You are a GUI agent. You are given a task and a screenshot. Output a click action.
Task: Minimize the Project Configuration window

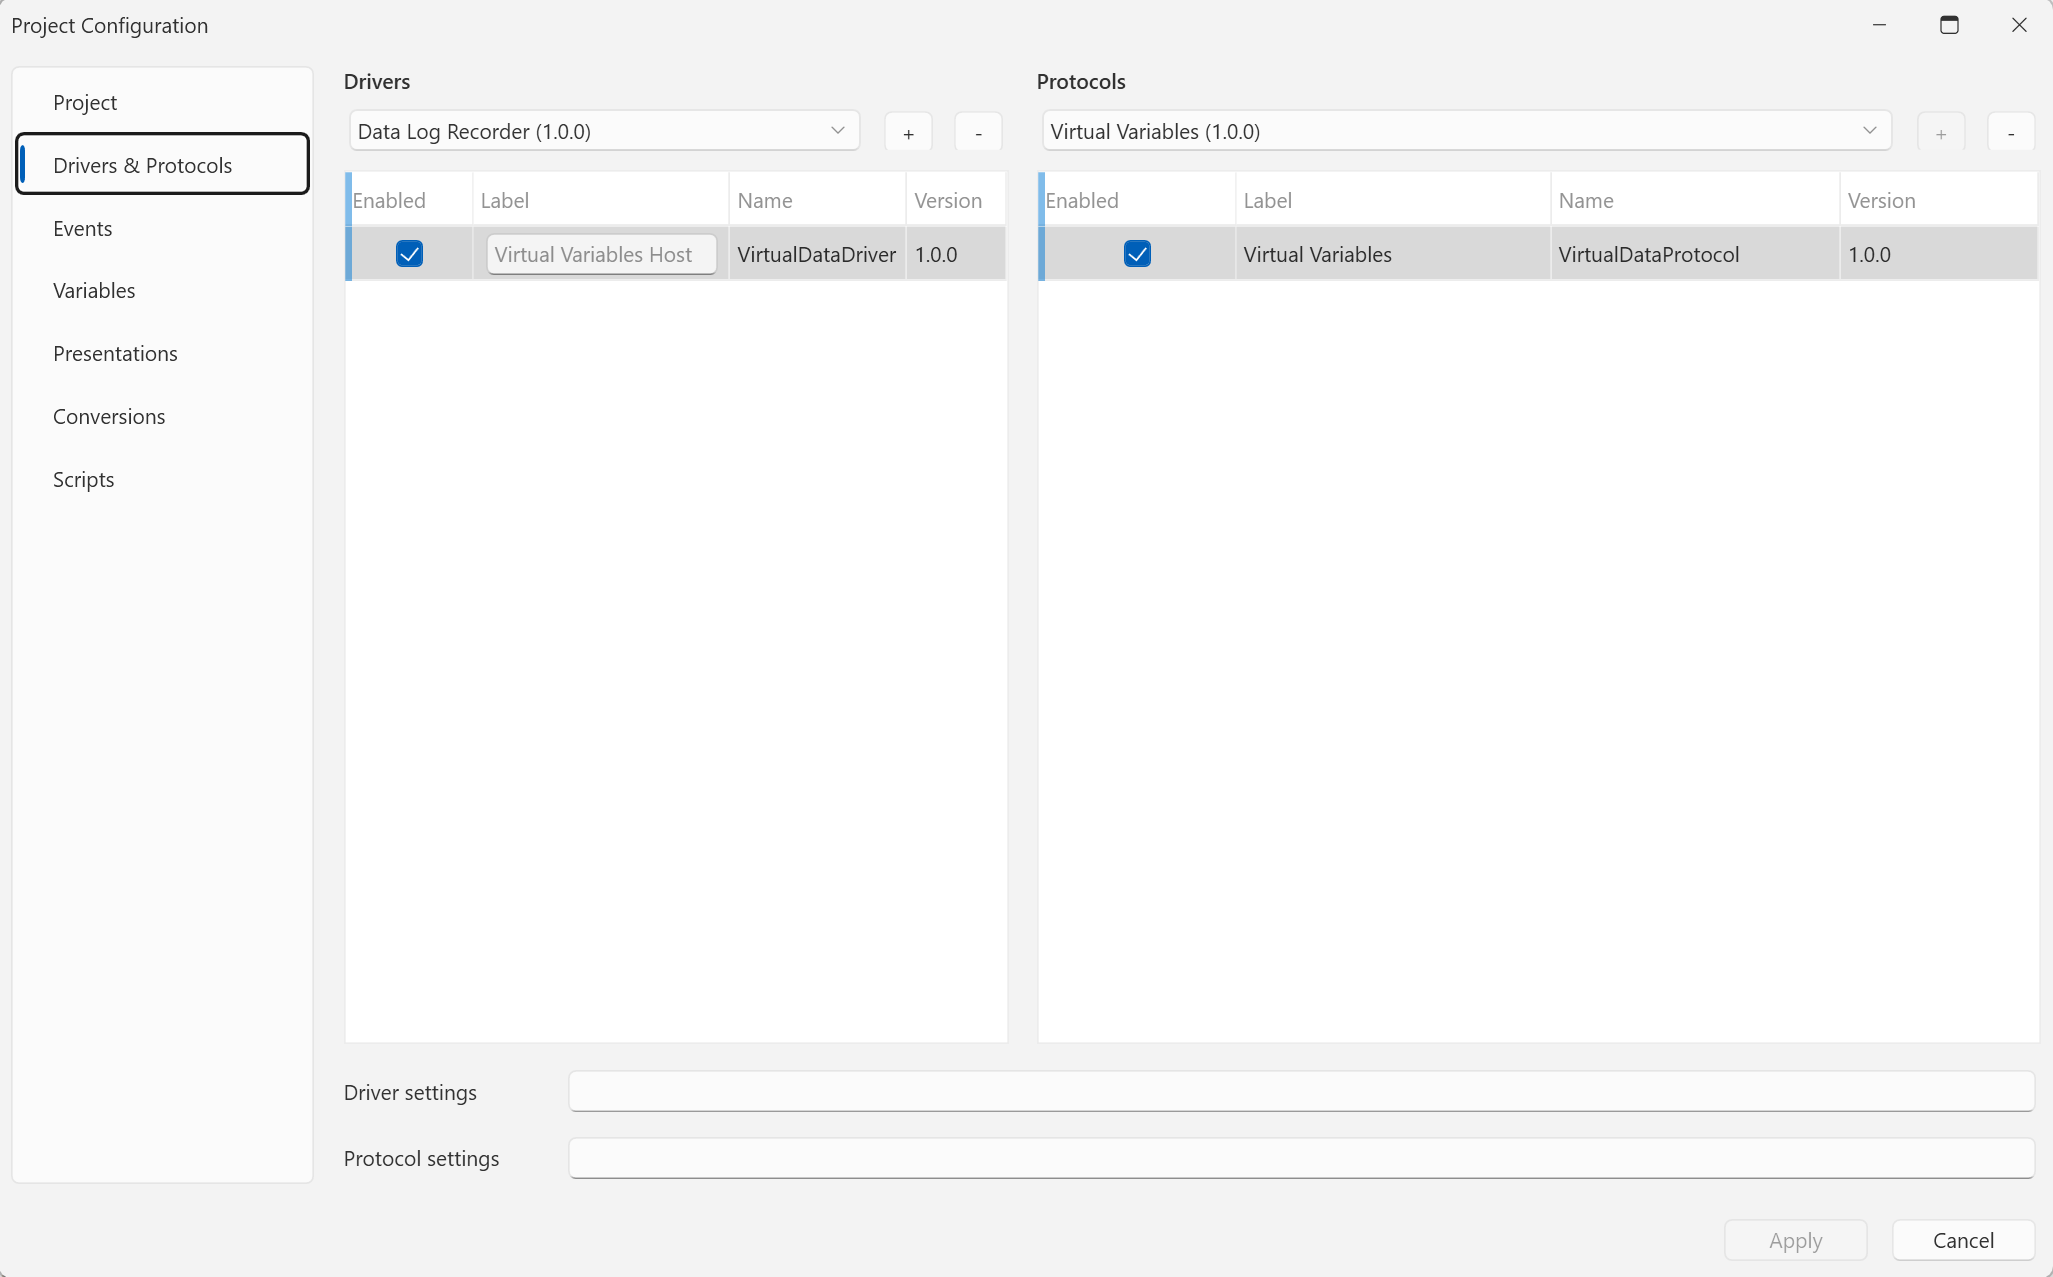[1879, 25]
